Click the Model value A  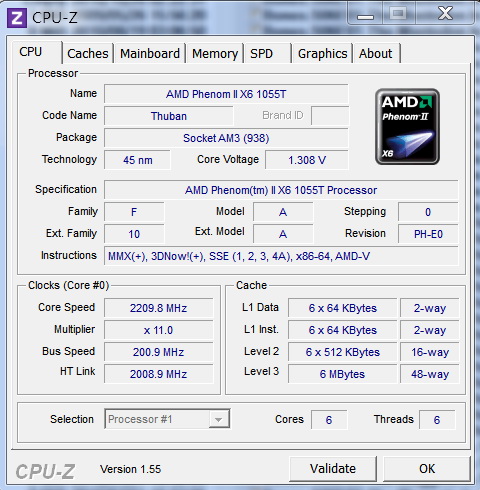pyautogui.click(x=283, y=212)
